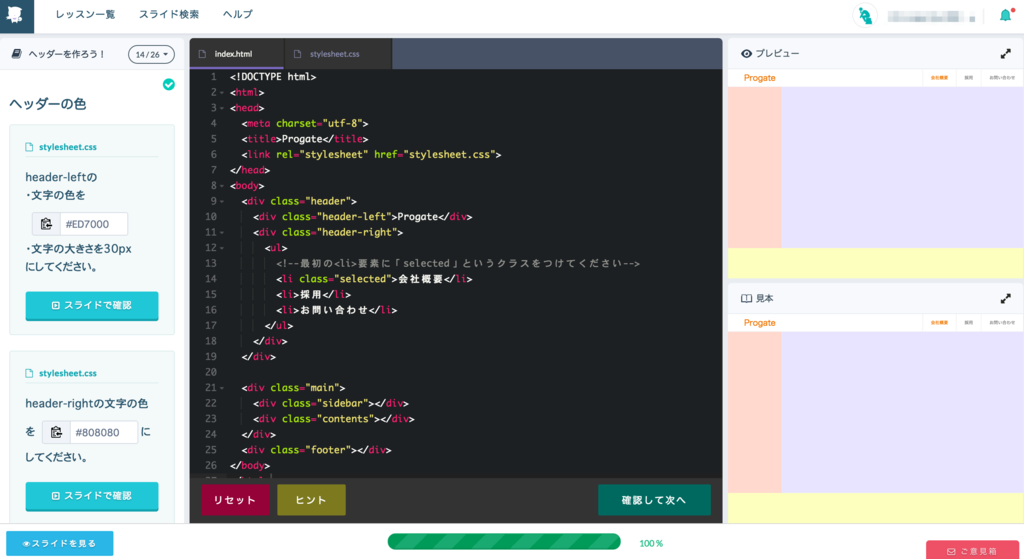Click the second stylesheet.css card label
The height and width of the screenshot is (559, 1024).
(67, 374)
